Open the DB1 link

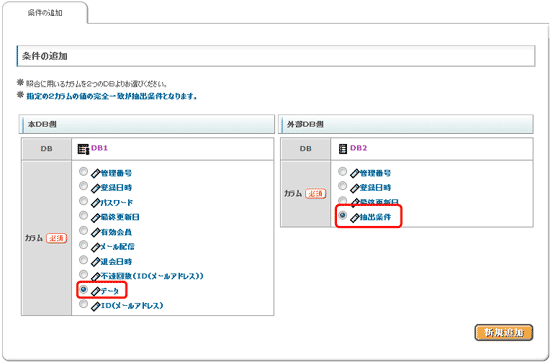99,148
